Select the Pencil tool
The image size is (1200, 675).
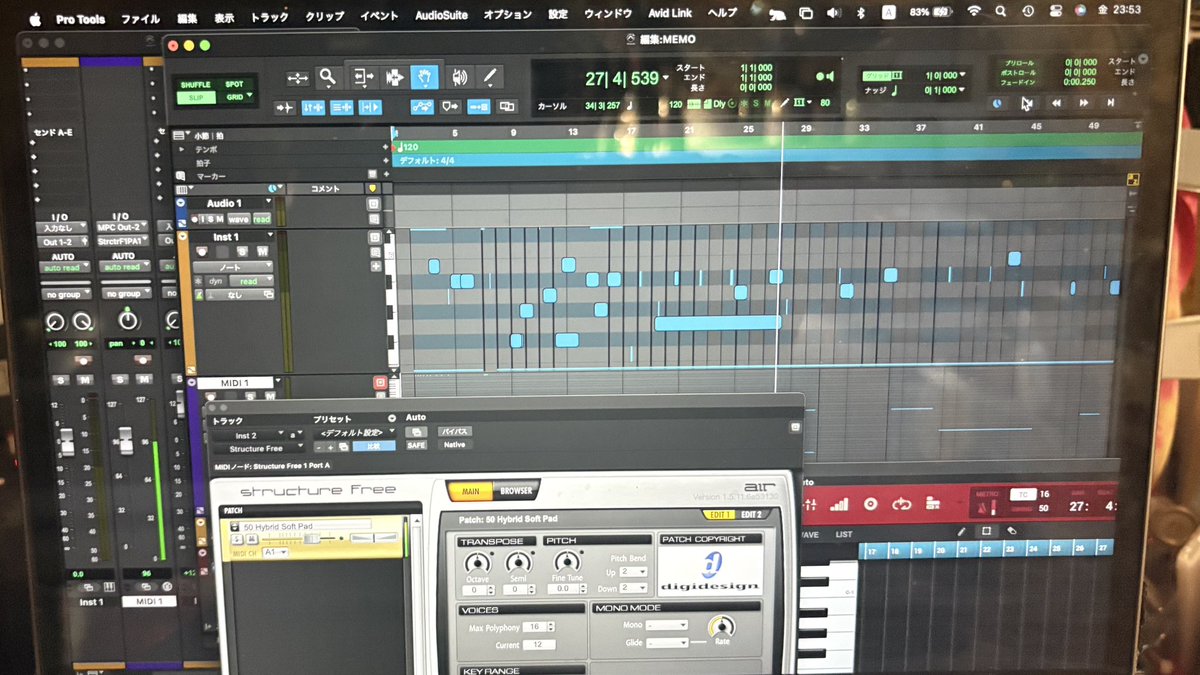coord(489,77)
